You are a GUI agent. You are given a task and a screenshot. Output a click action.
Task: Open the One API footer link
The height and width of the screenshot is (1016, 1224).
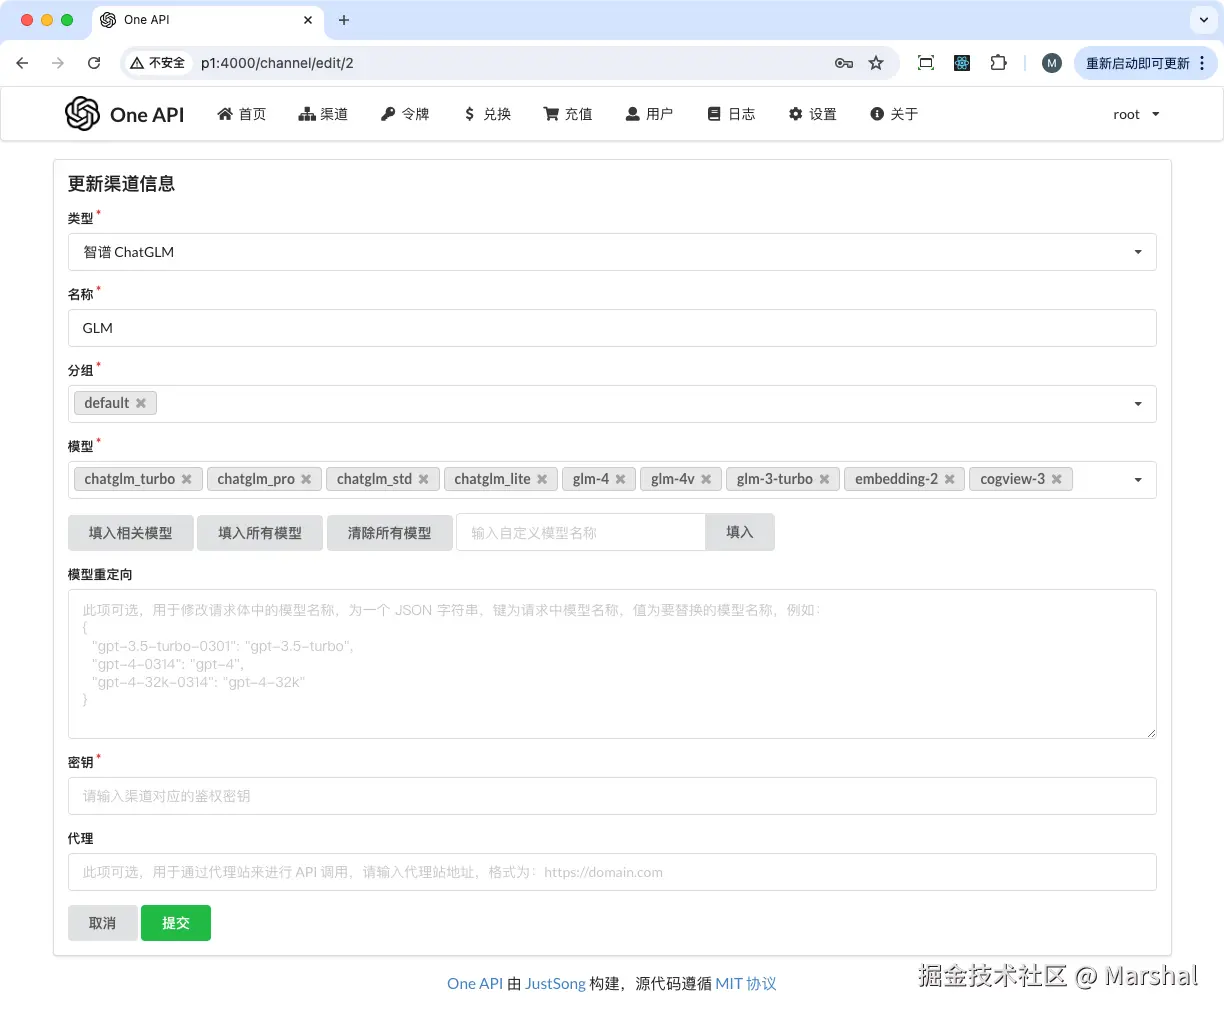click(x=475, y=984)
